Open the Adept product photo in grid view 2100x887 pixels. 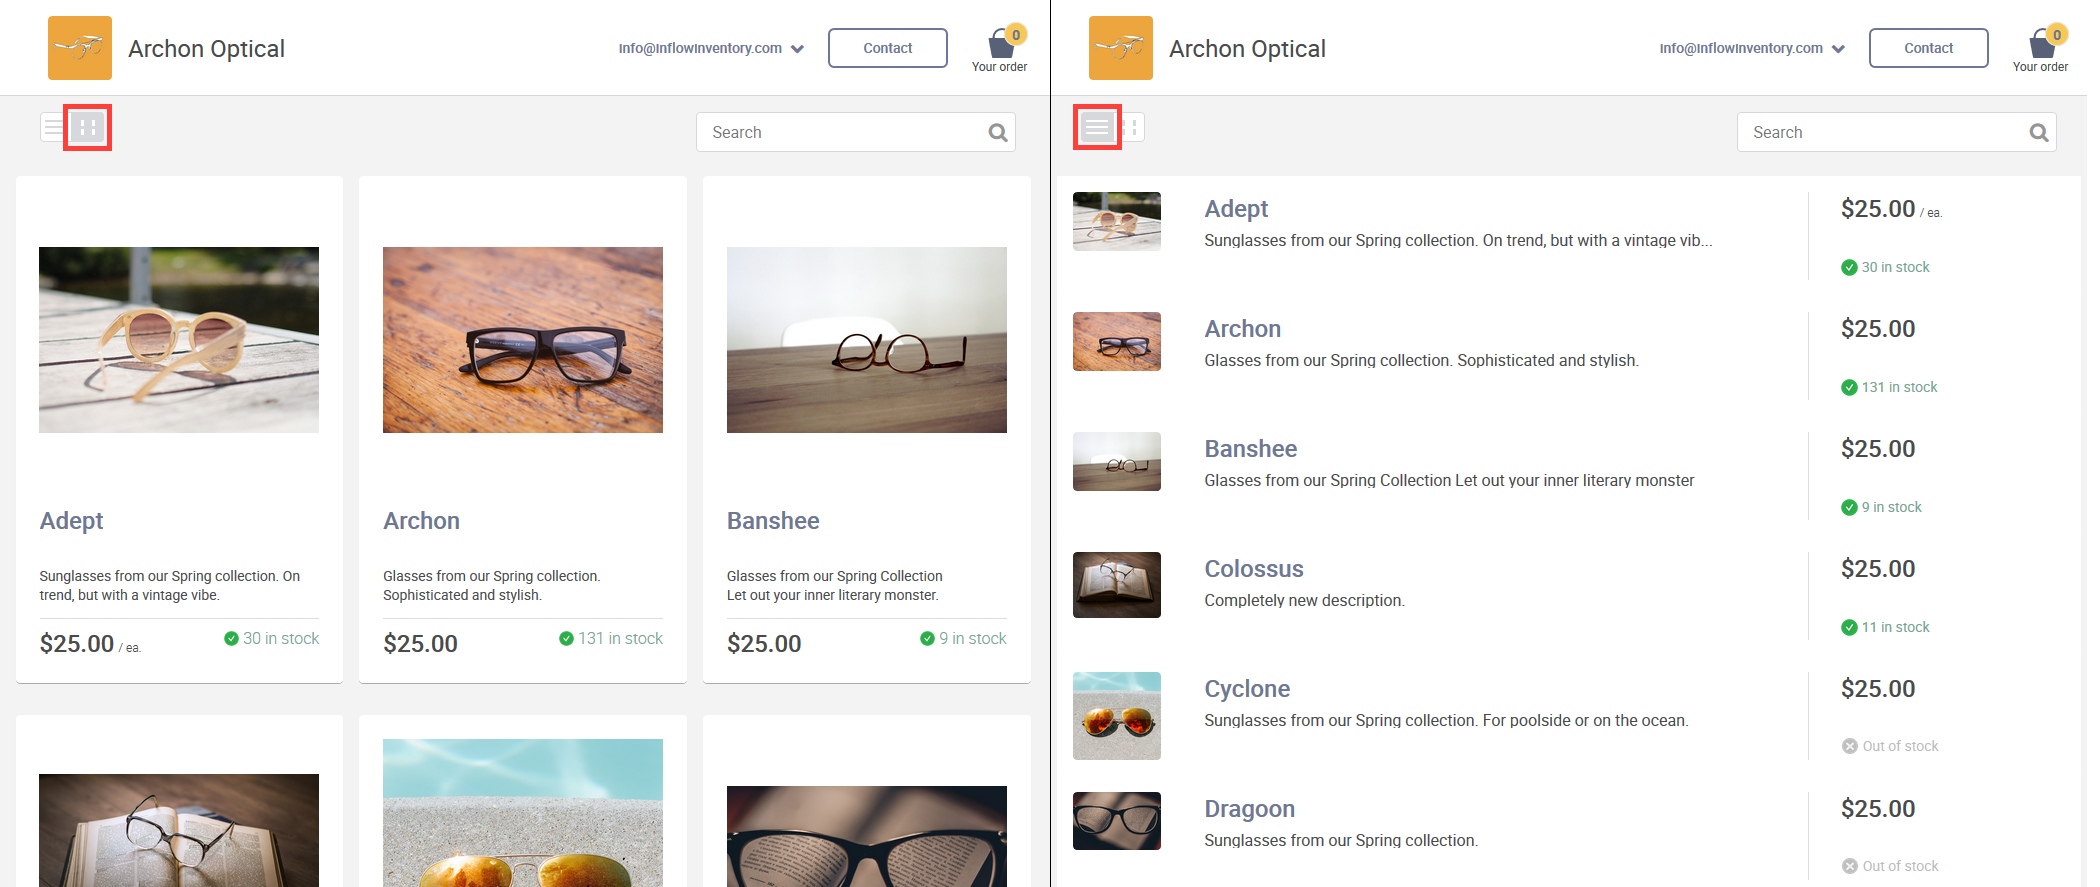click(x=179, y=340)
